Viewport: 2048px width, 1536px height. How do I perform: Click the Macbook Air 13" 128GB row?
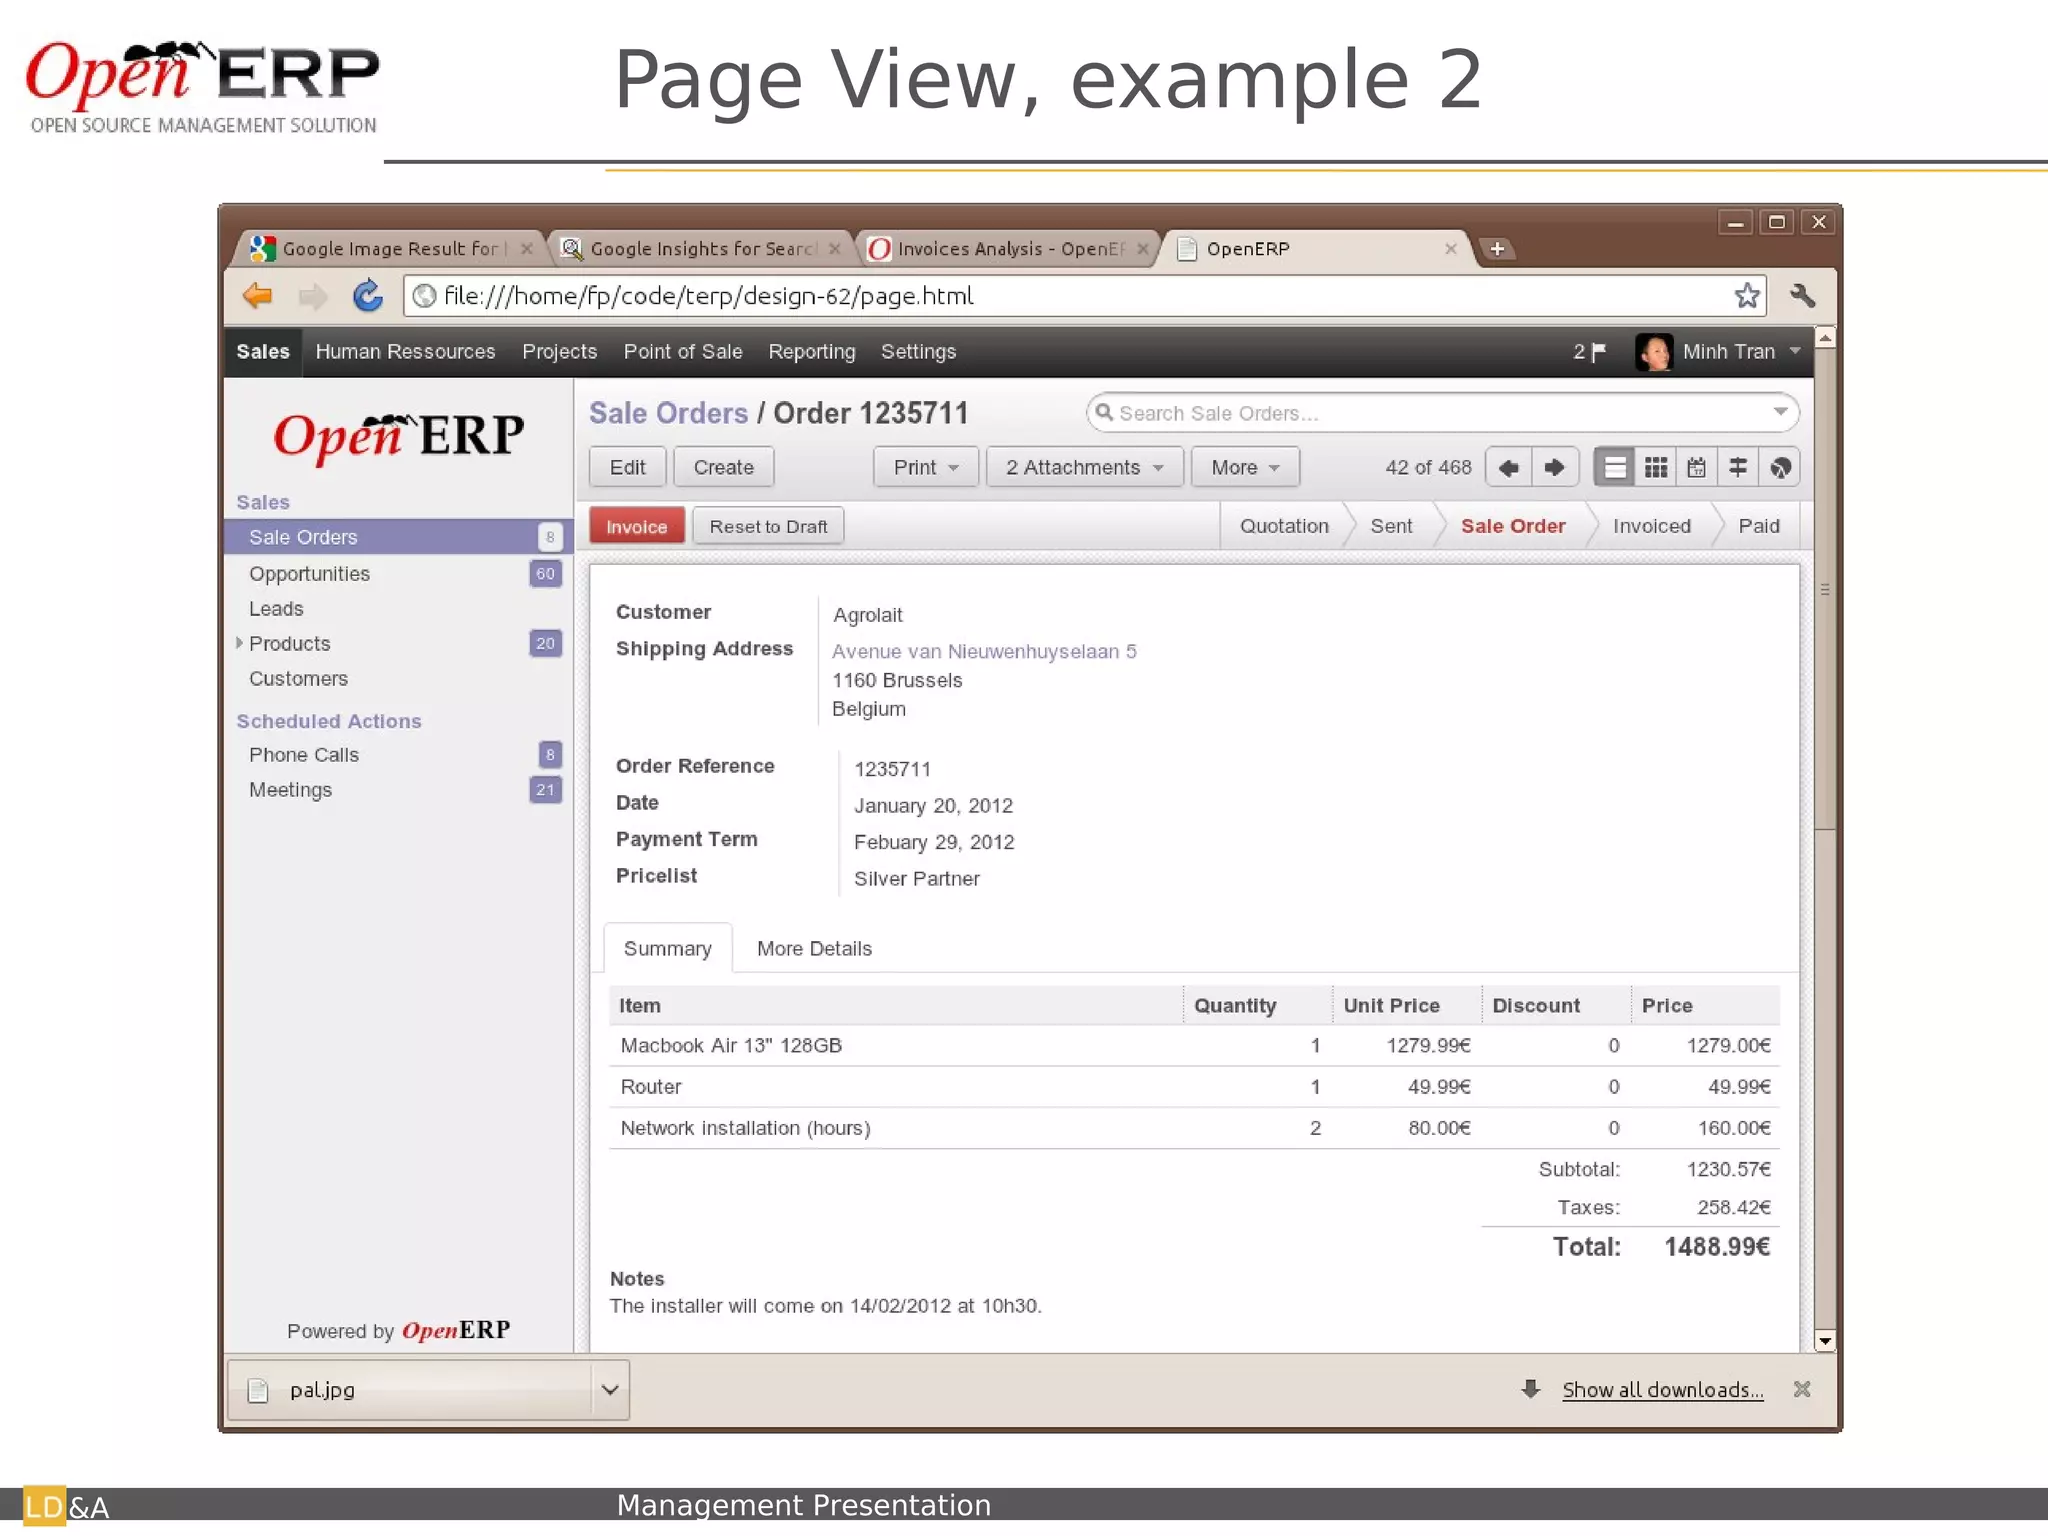click(x=1194, y=1046)
